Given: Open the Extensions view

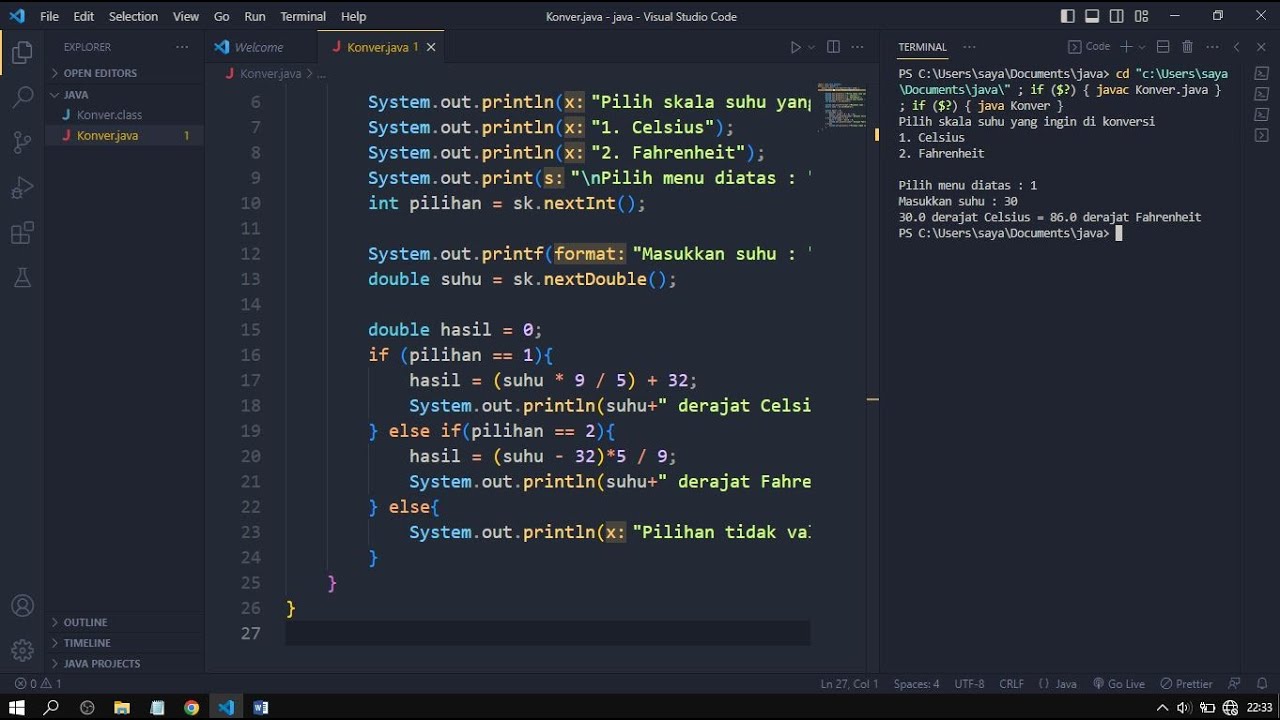Looking at the screenshot, I should click(22, 234).
